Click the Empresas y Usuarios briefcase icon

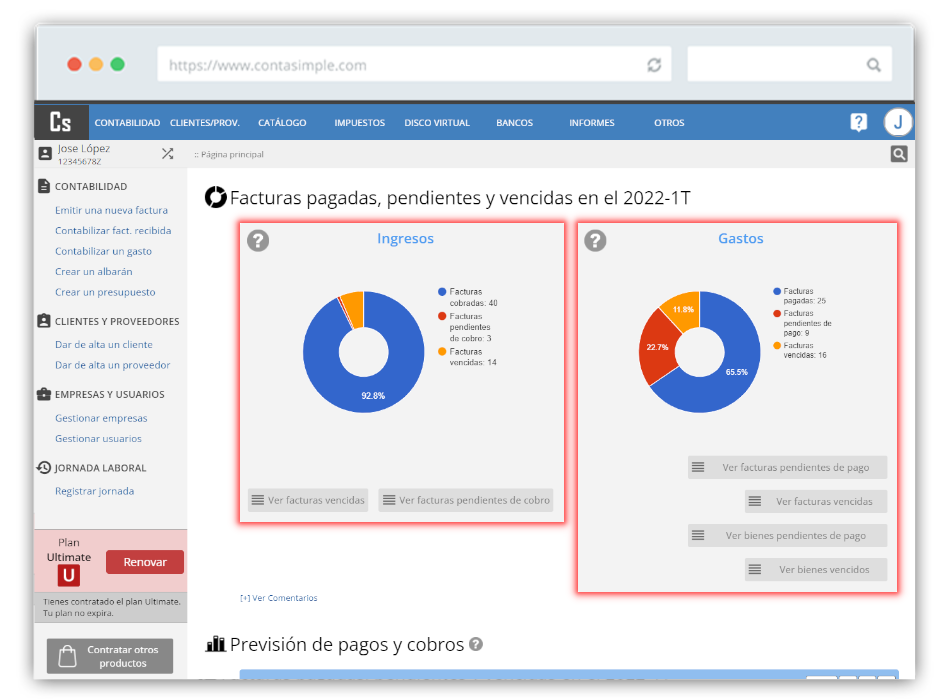click(44, 394)
